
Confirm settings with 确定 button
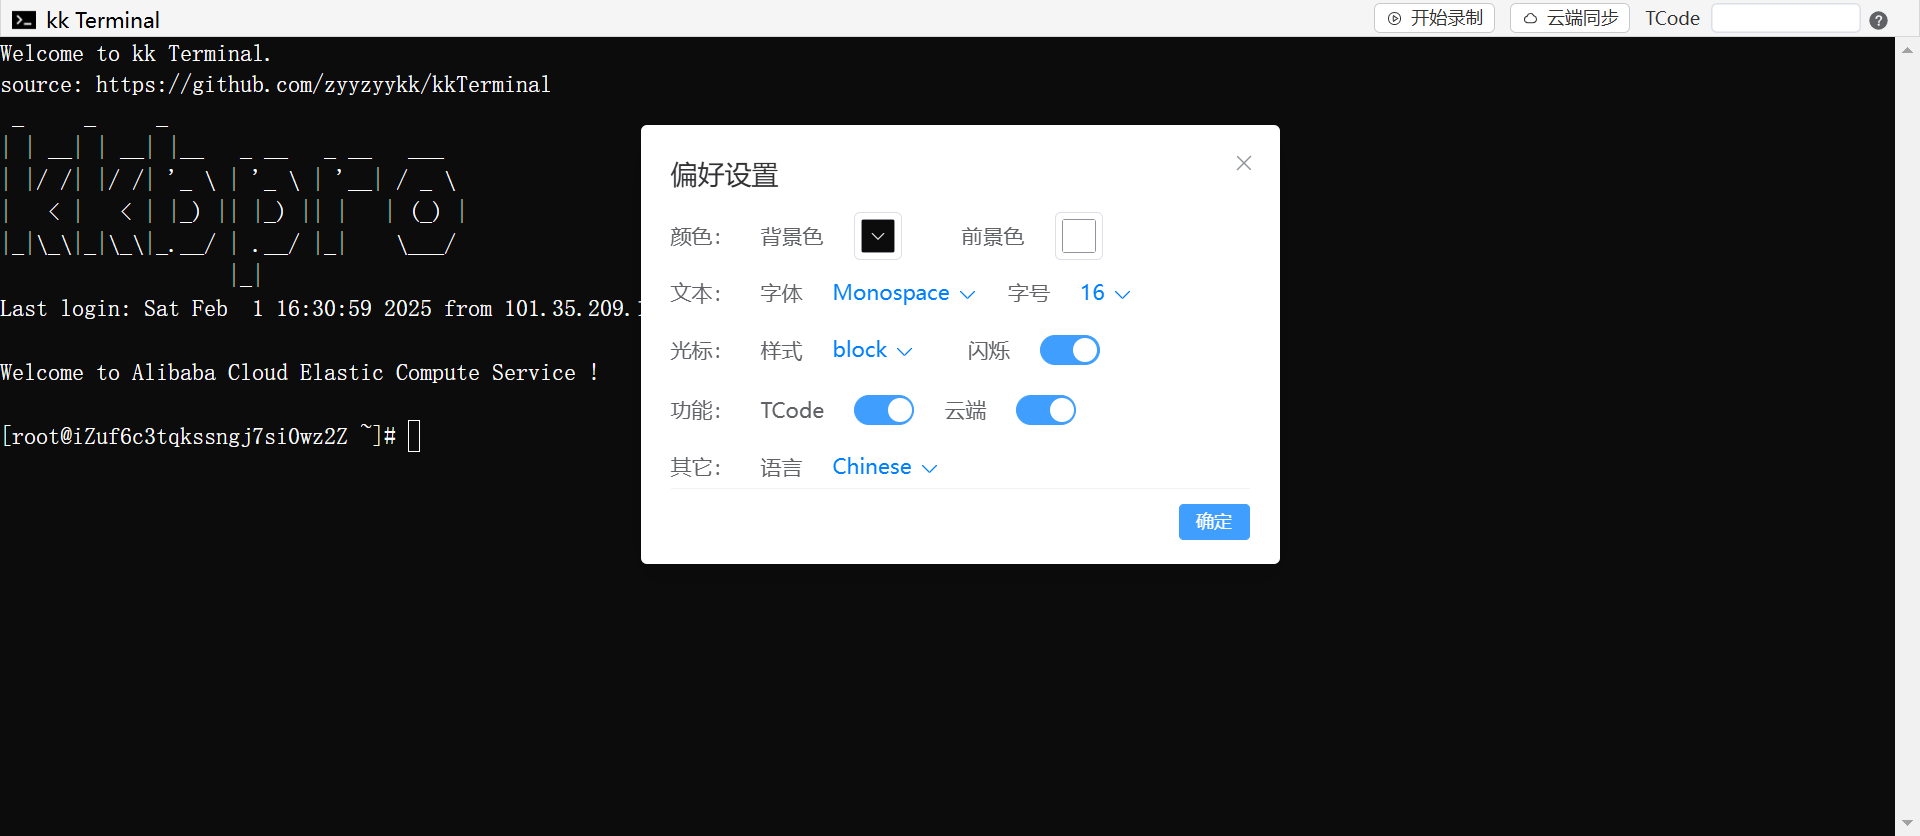tap(1214, 522)
